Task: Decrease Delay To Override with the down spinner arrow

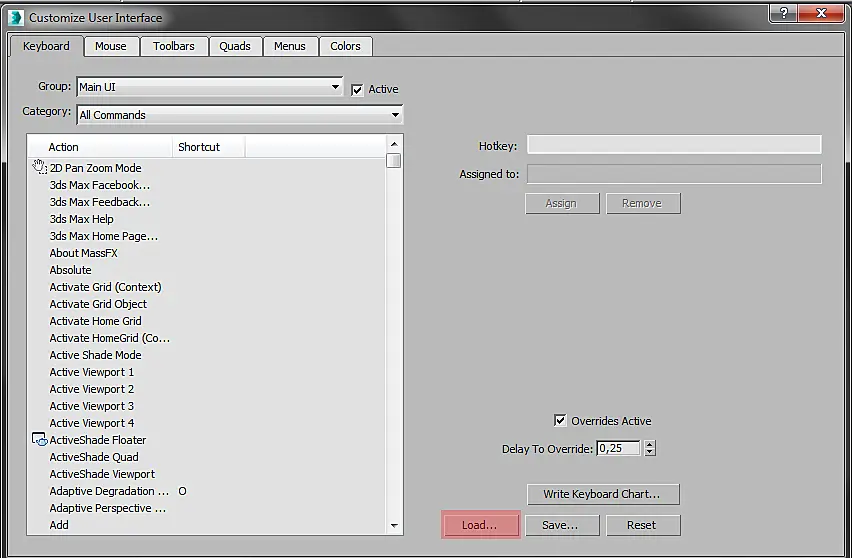Action: [650, 452]
